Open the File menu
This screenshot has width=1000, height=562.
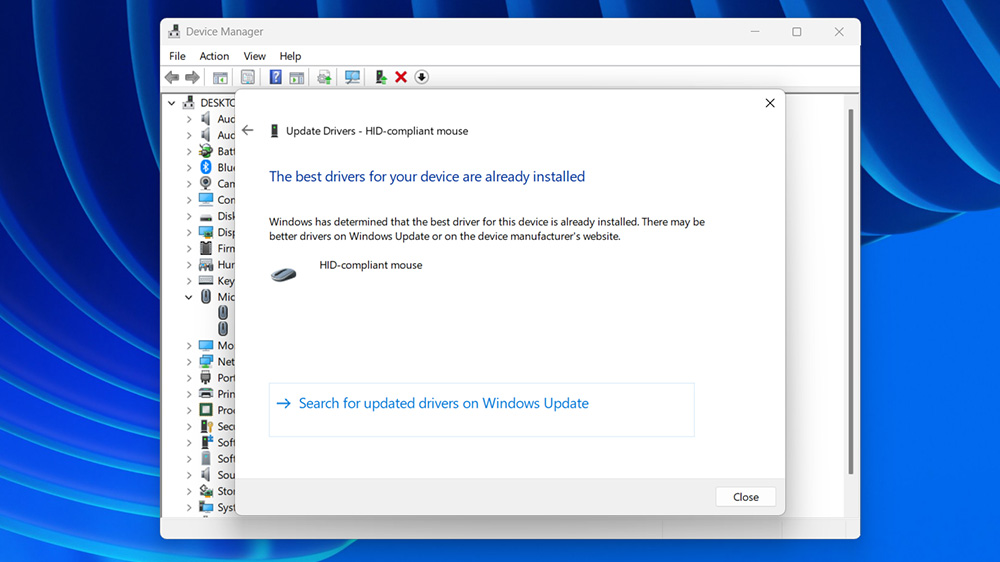click(x=177, y=56)
